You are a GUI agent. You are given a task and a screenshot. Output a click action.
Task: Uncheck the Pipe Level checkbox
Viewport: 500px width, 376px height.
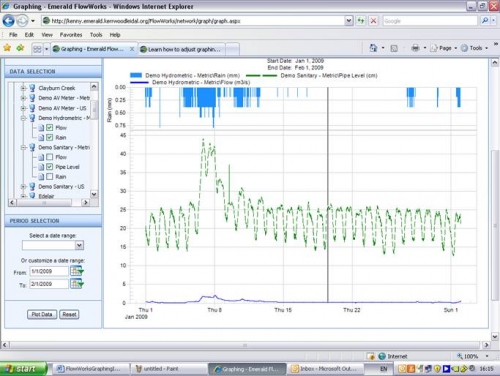click(x=50, y=166)
